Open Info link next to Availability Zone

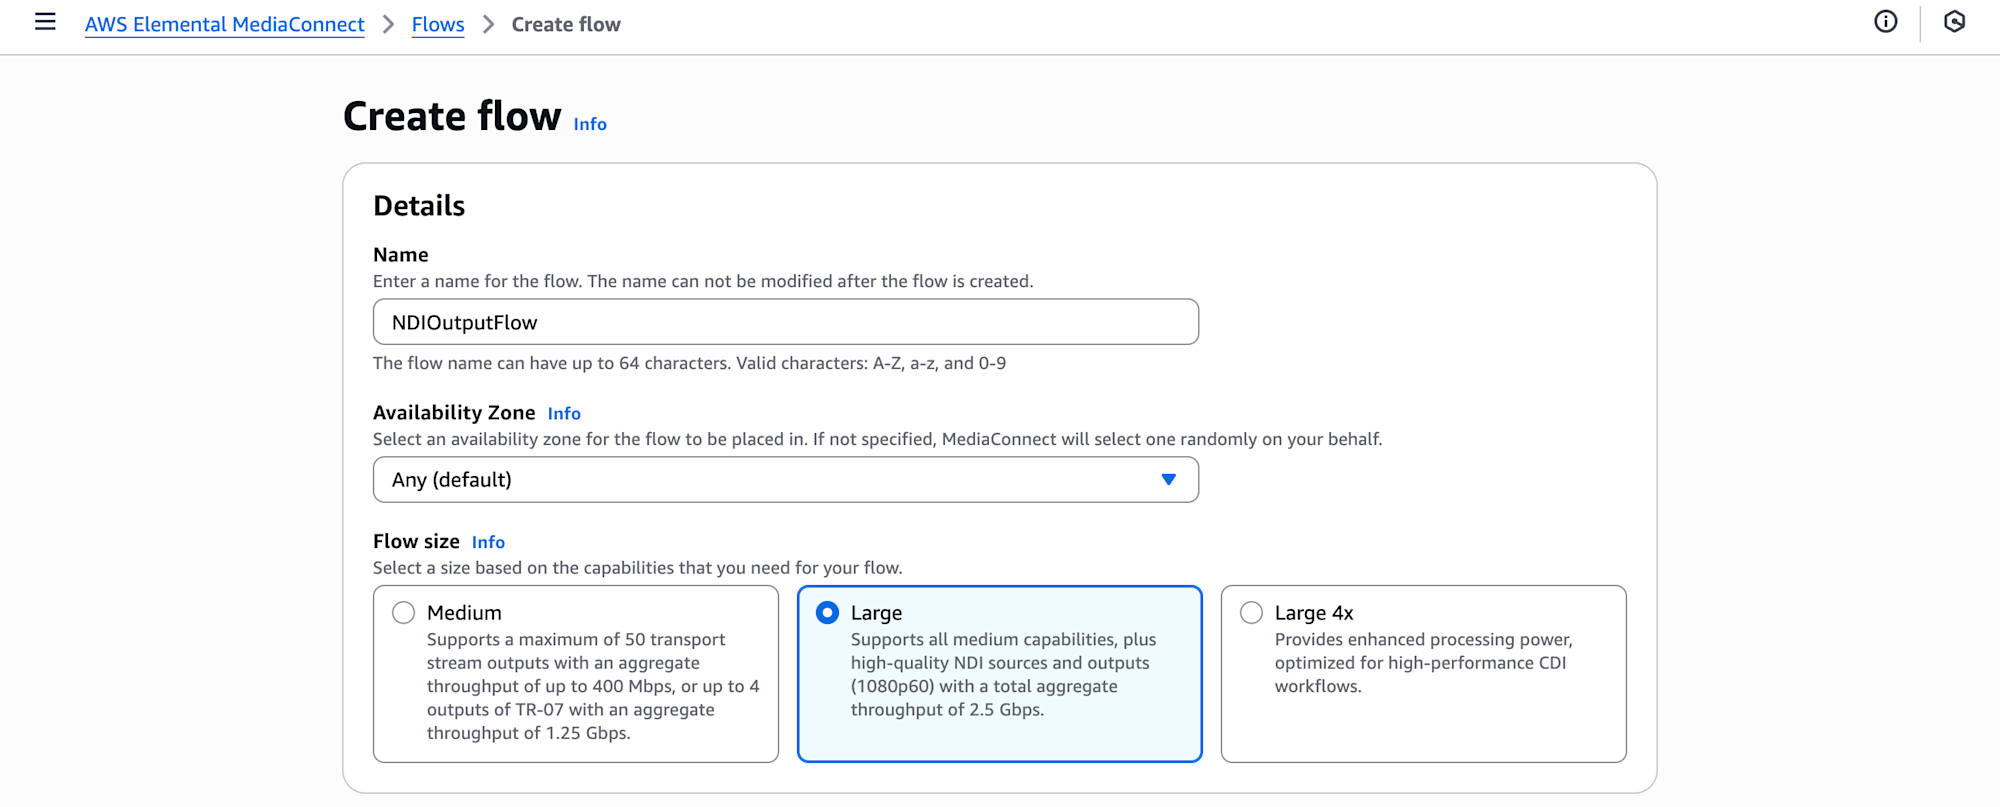coord(564,413)
